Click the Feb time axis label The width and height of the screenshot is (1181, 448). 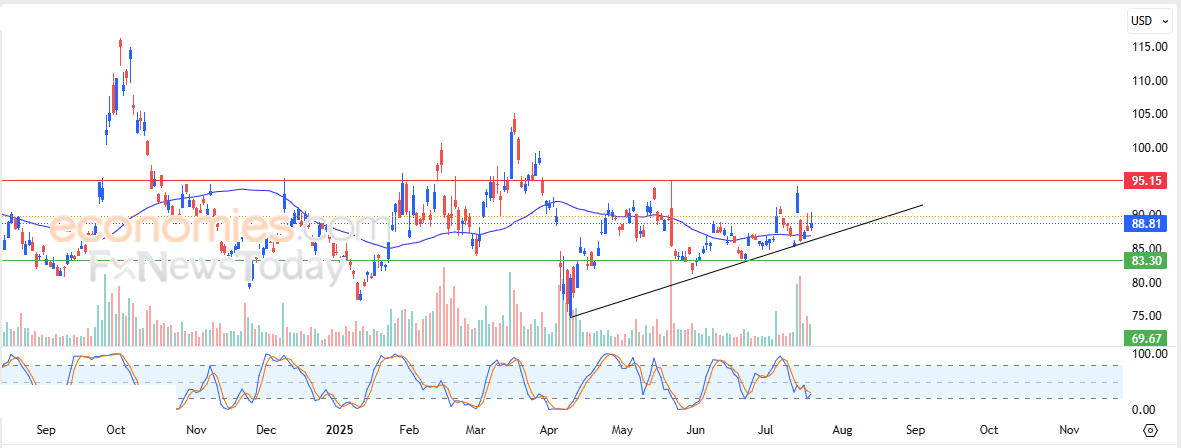408,430
